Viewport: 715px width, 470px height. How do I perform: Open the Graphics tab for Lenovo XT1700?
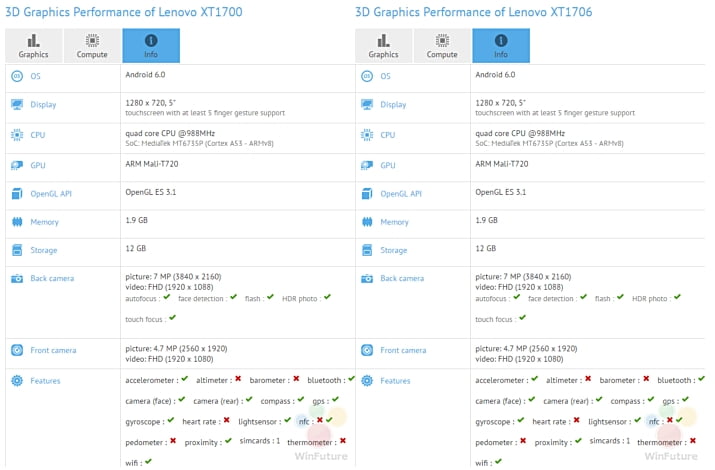pos(34,46)
